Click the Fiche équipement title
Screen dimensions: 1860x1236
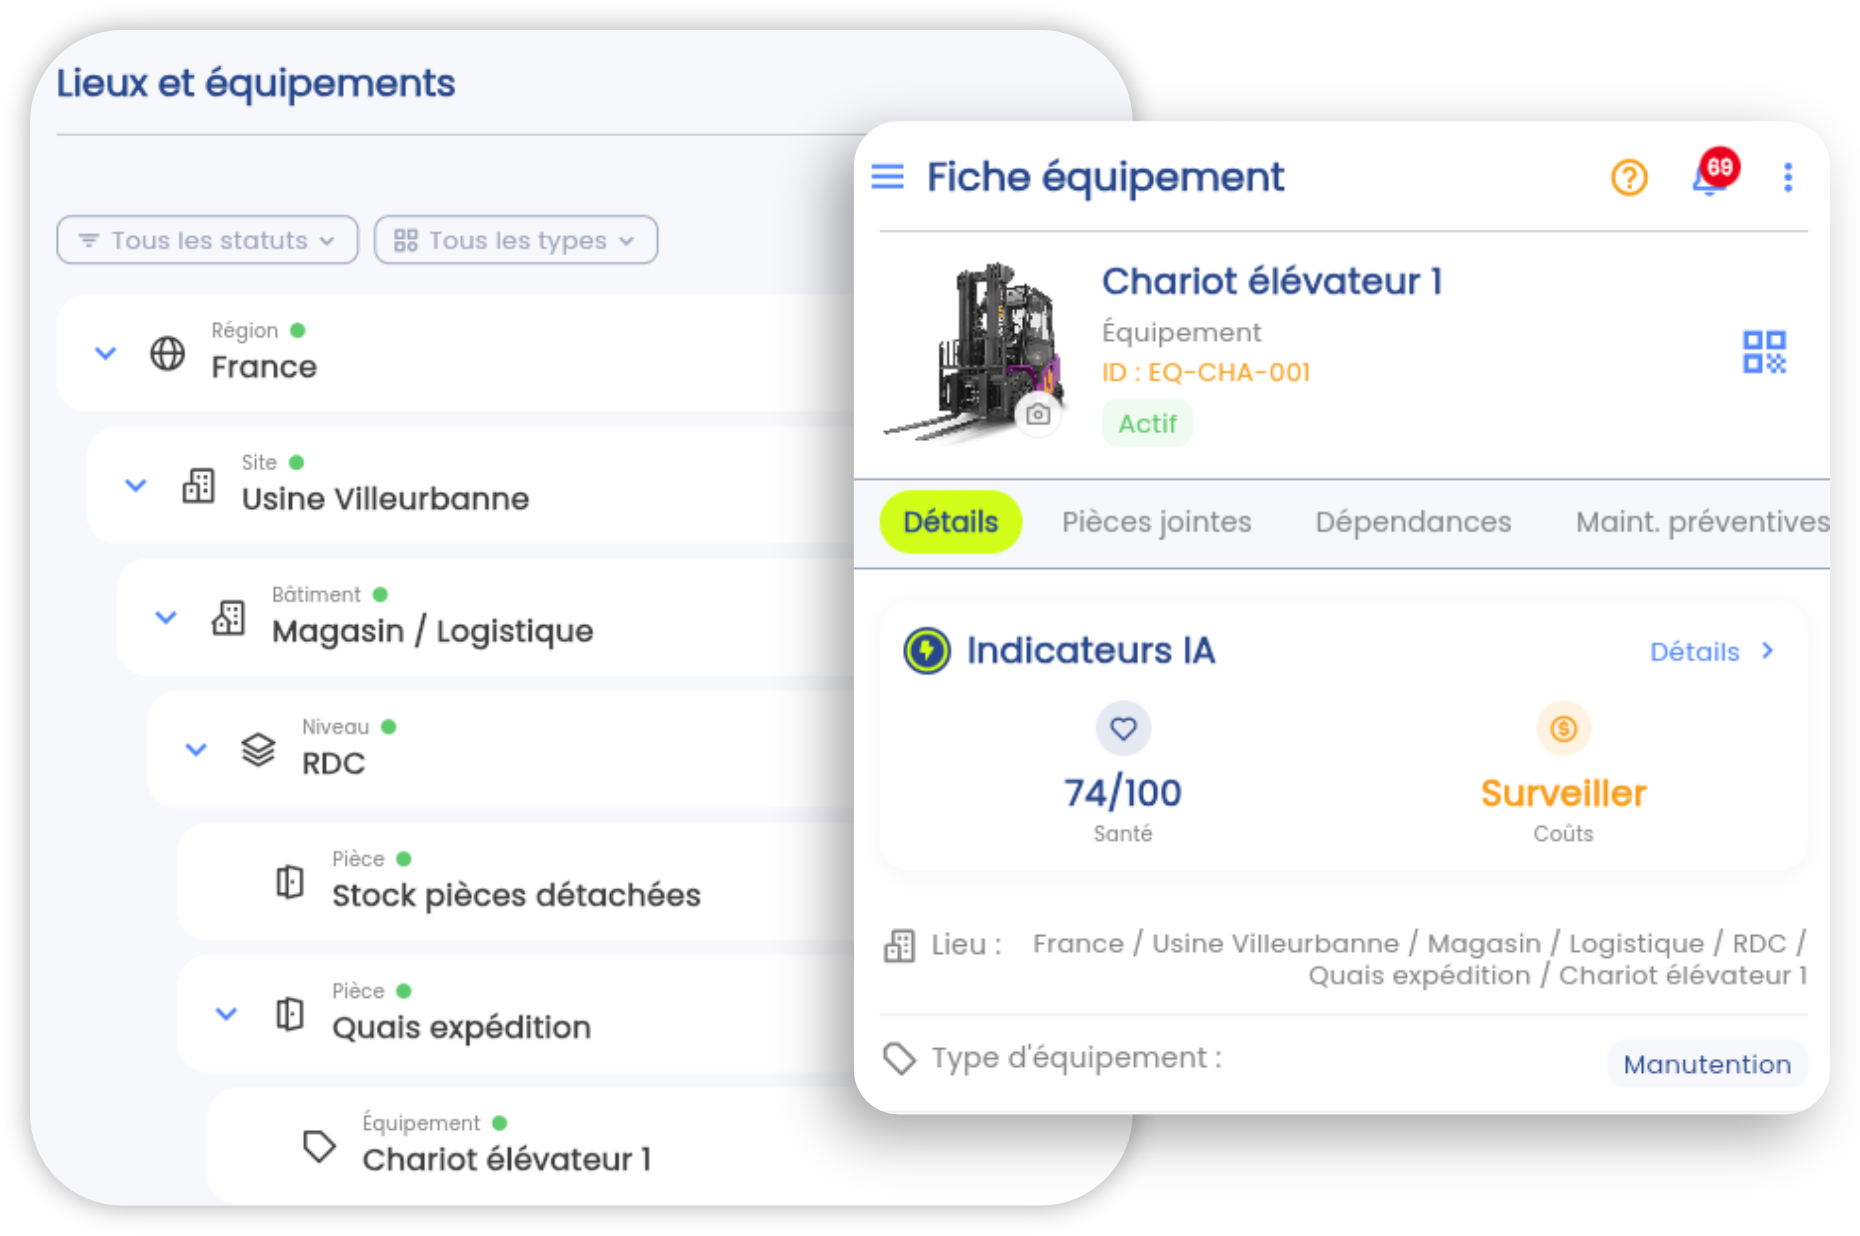(1105, 177)
